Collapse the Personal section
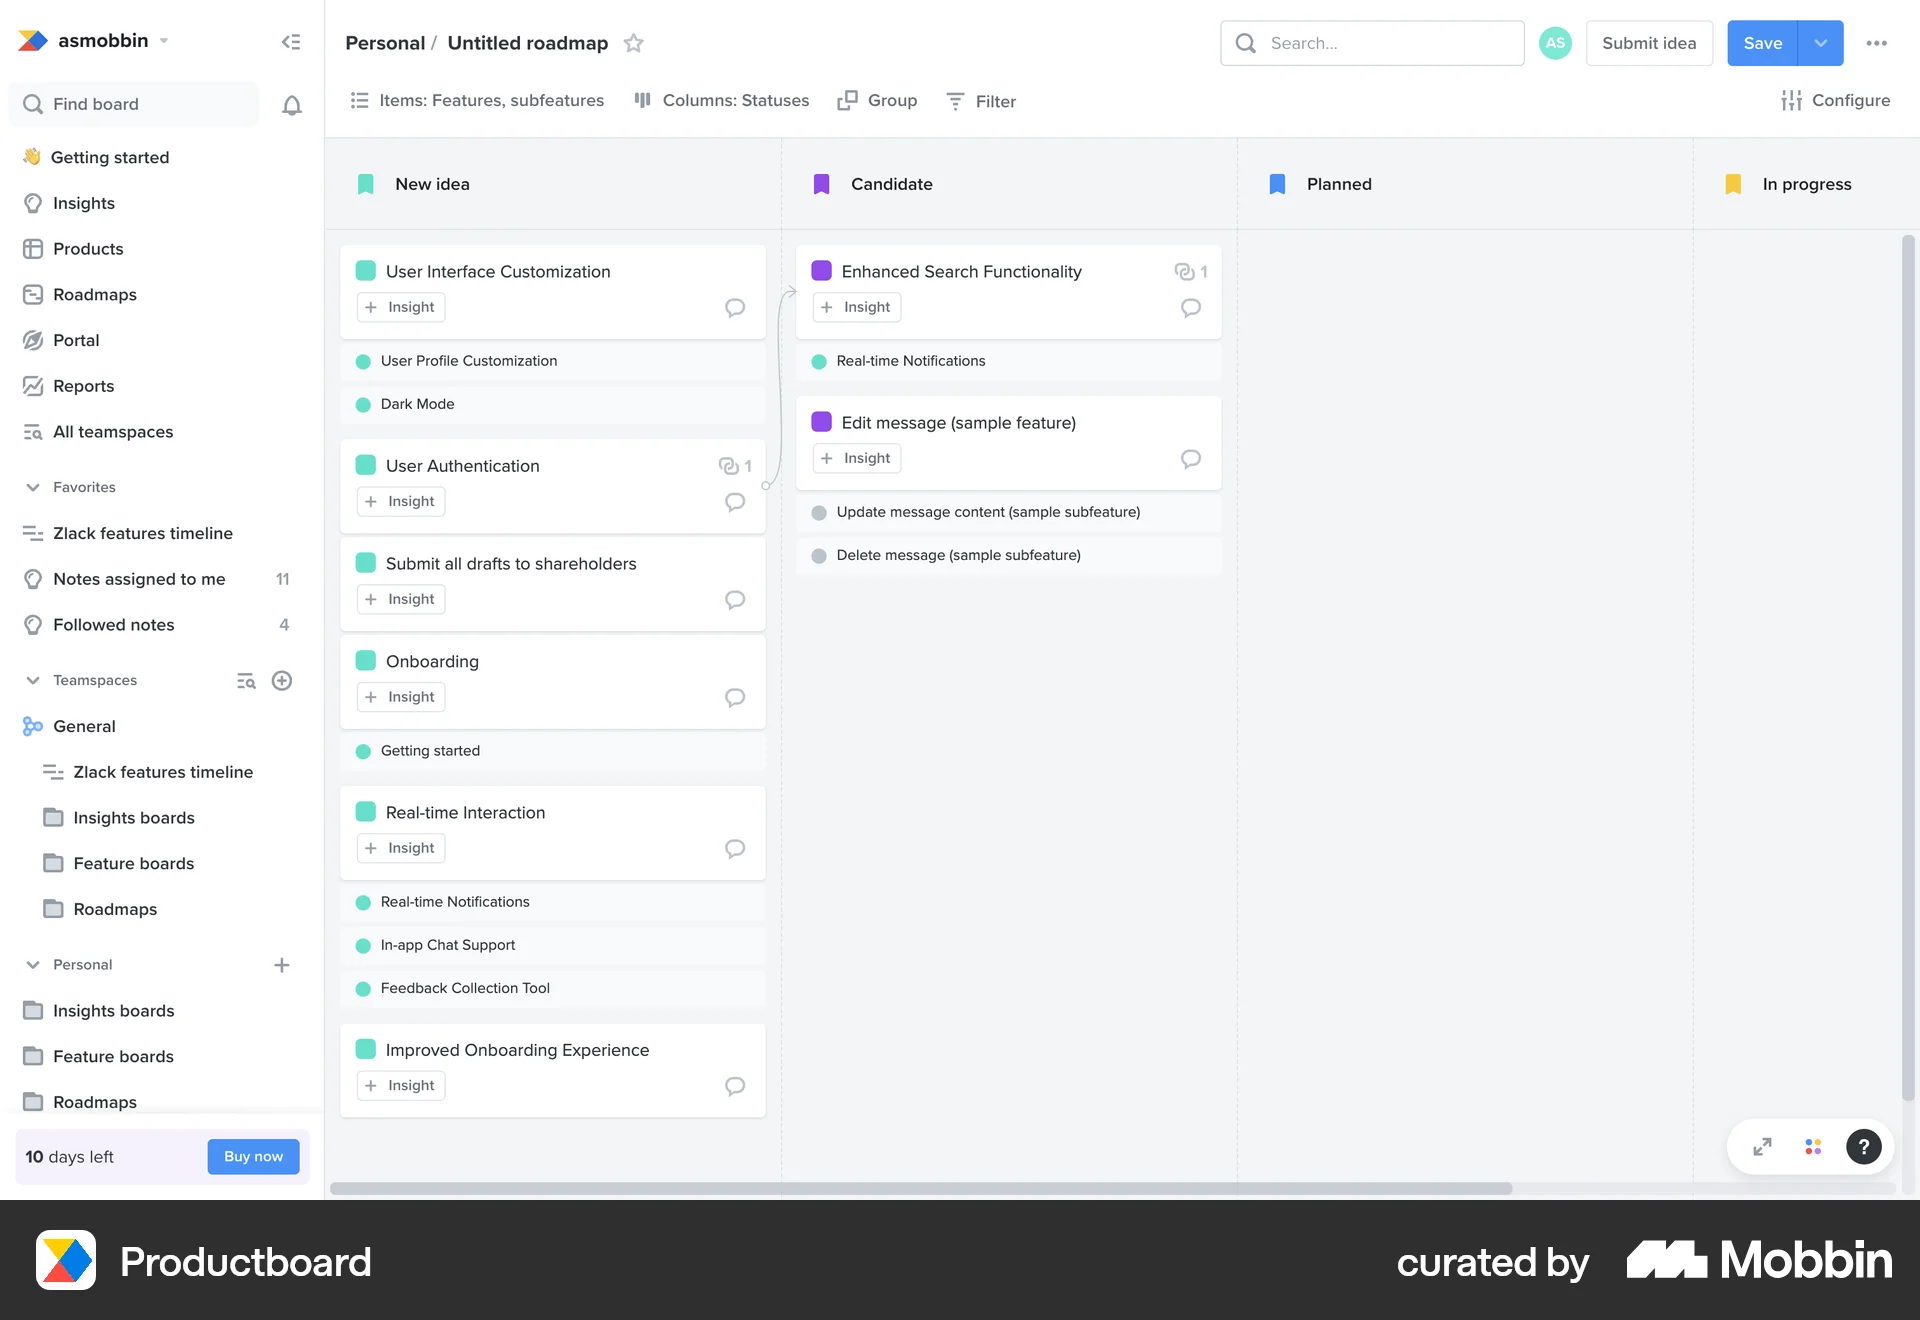The width and height of the screenshot is (1920, 1320). [33, 964]
